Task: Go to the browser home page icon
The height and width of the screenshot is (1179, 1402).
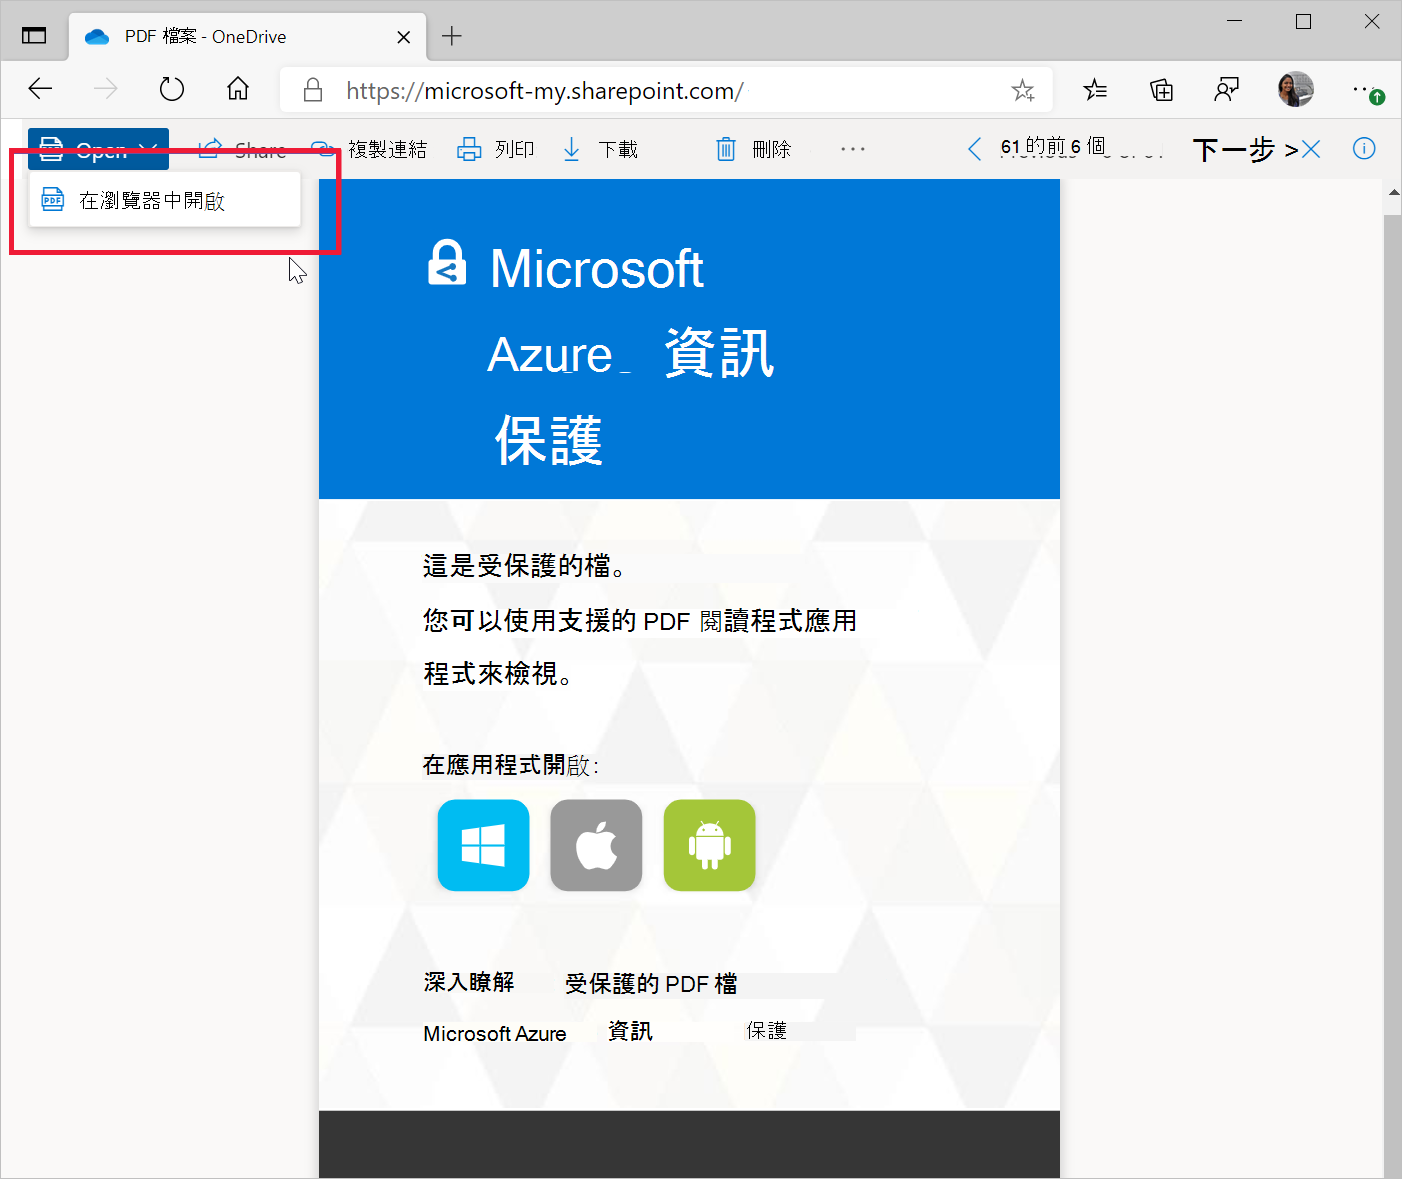Action: [x=238, y=89]
